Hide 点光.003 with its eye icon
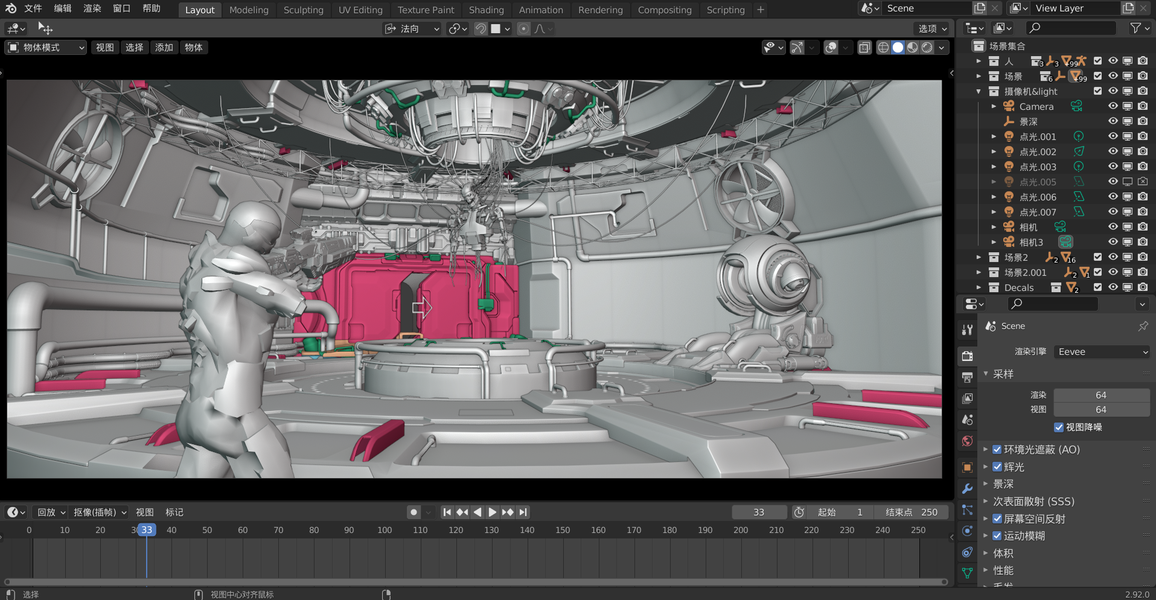 (1113, 167)
